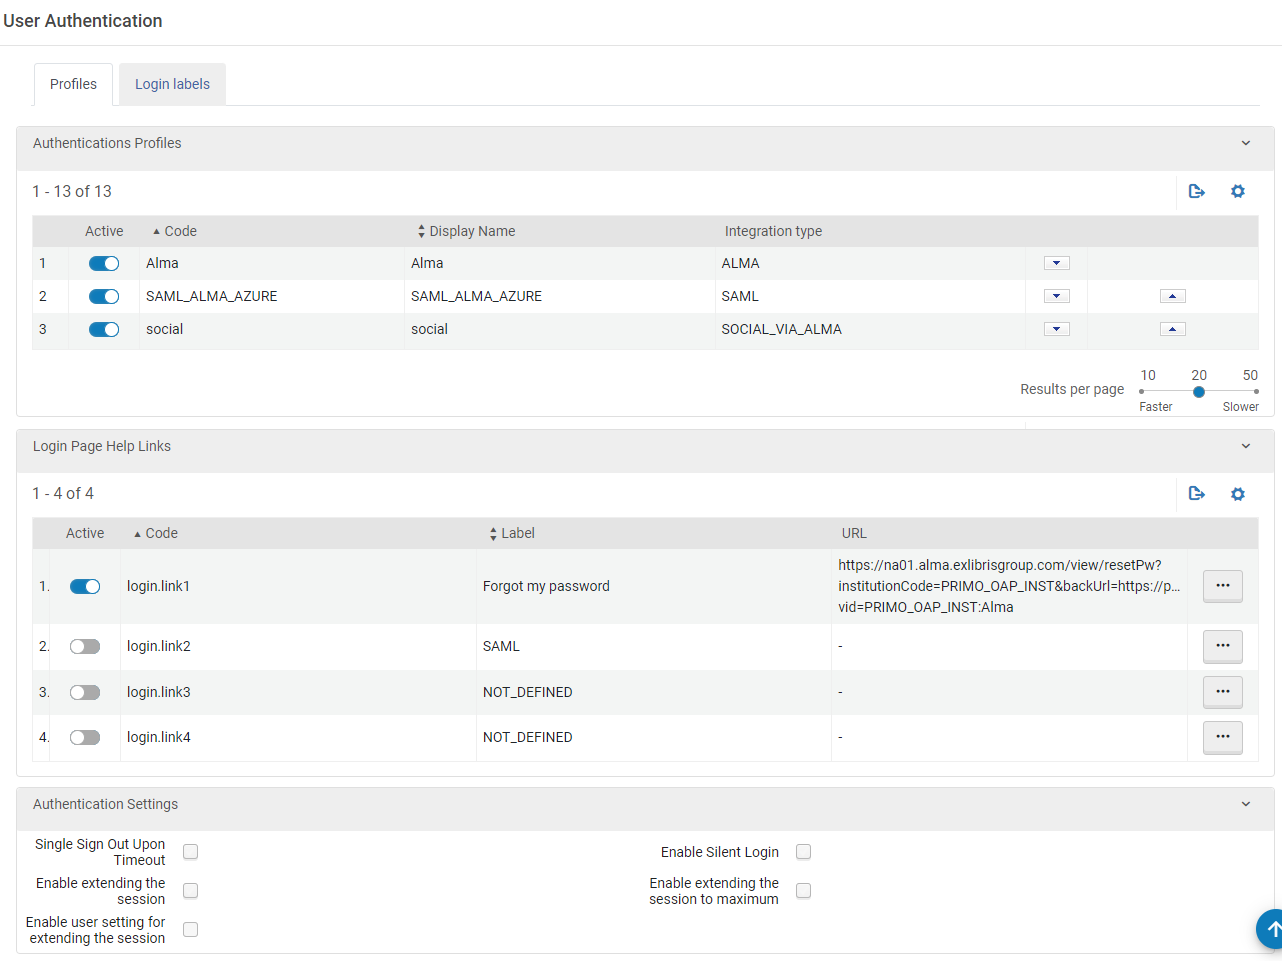Move SAML_ALMA_AZURE profile down
Screen dimensions: 1282x961
click(x=1056, y=296)
